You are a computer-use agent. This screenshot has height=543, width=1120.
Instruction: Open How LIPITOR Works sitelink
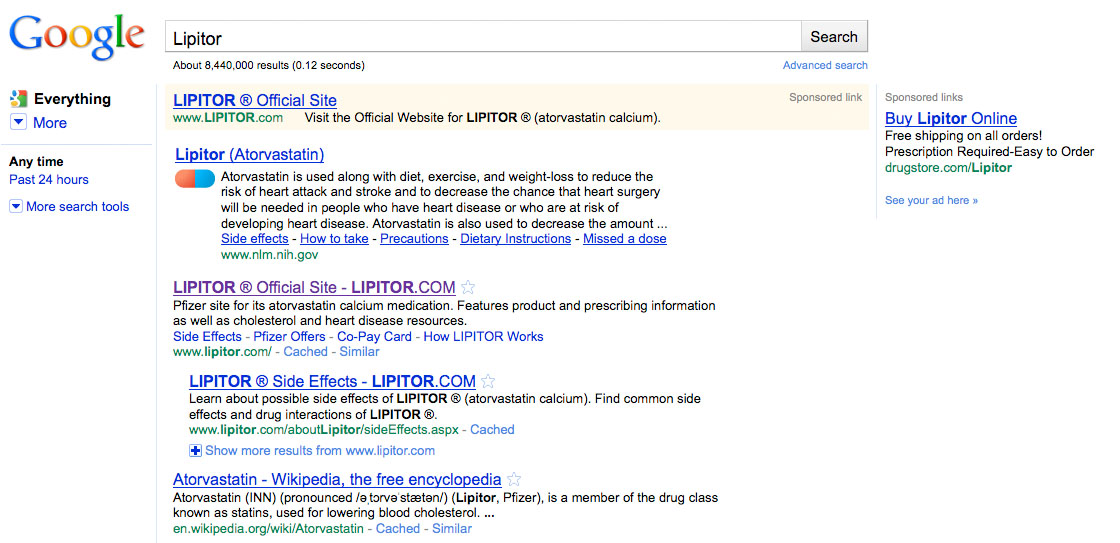point(484,337)
